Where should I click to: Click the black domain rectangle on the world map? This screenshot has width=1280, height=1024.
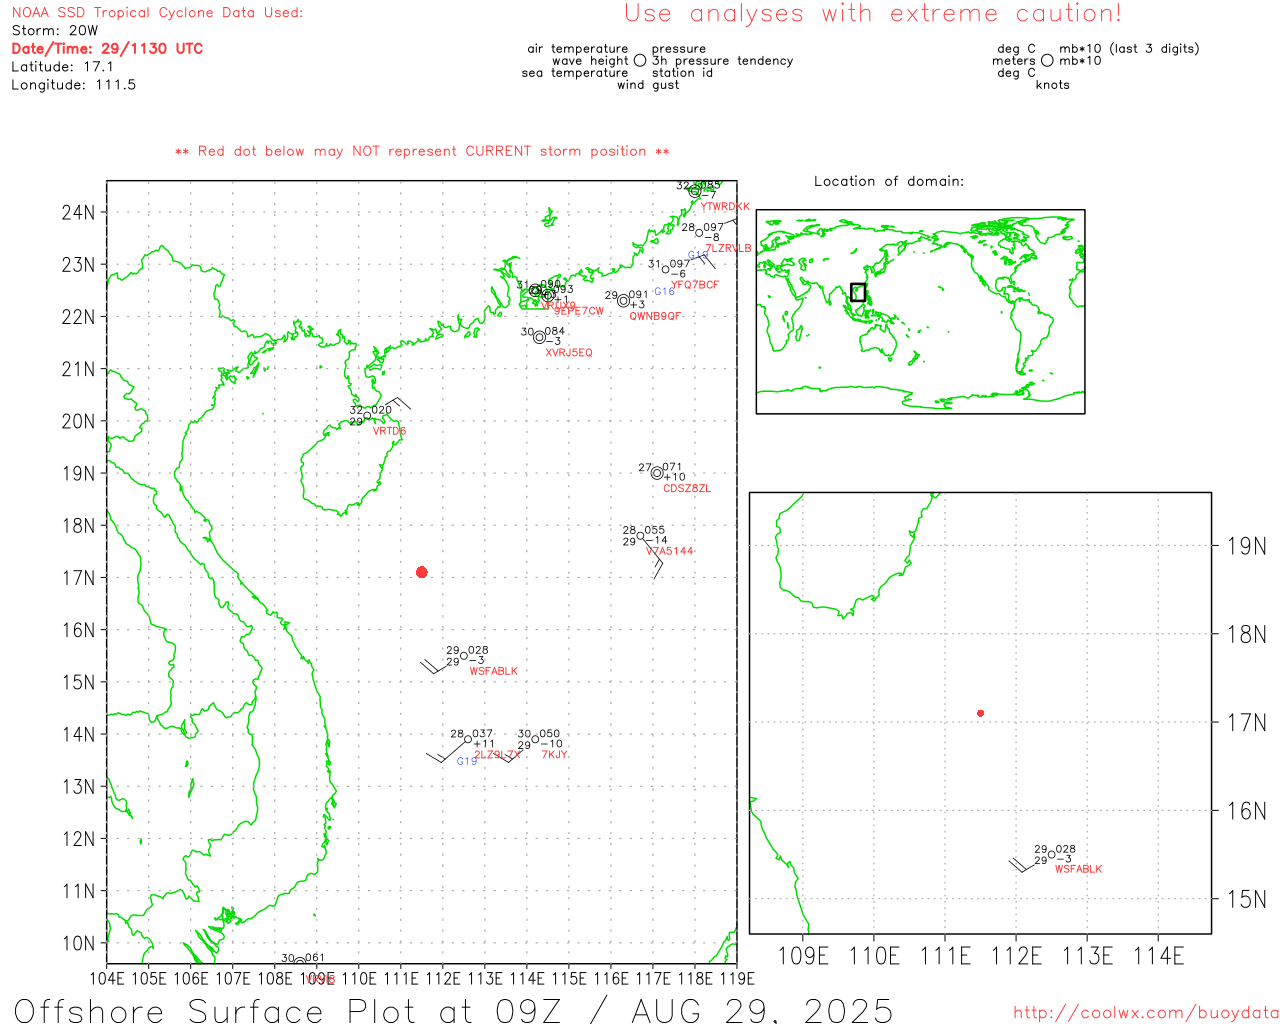point(858,292)
